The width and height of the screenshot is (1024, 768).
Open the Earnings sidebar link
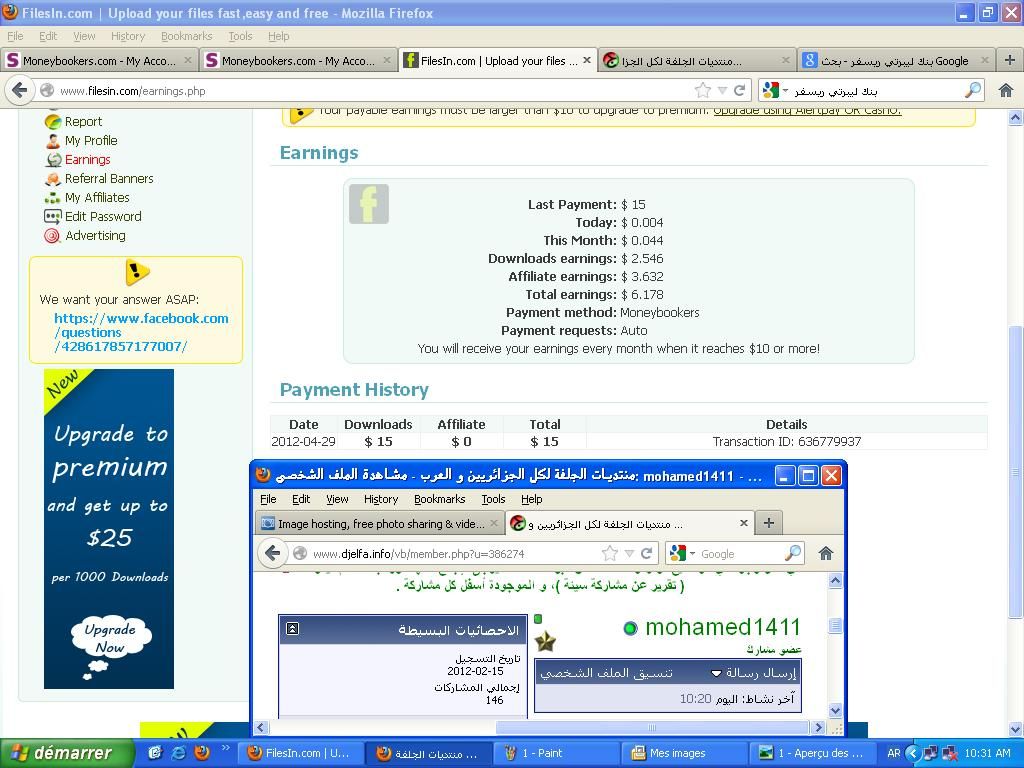[88, 159]
